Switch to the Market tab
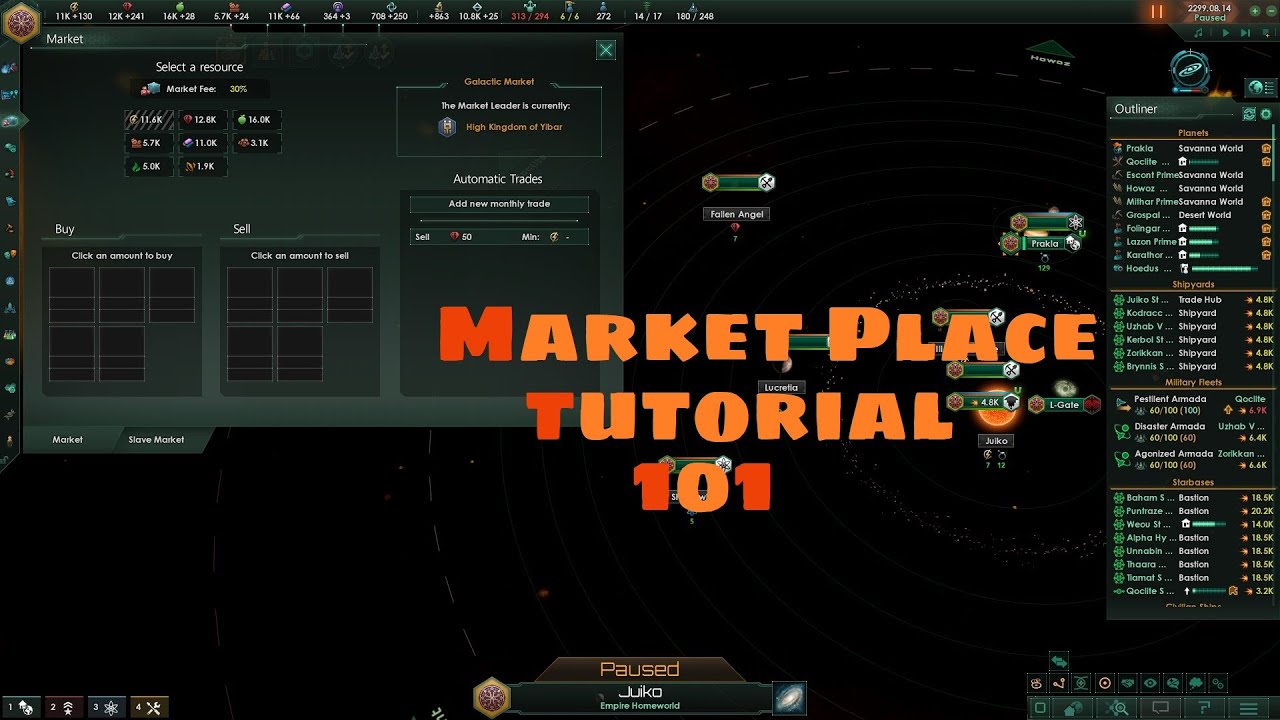Screen dimensions: 1280x720 click(x=67, y=440)
